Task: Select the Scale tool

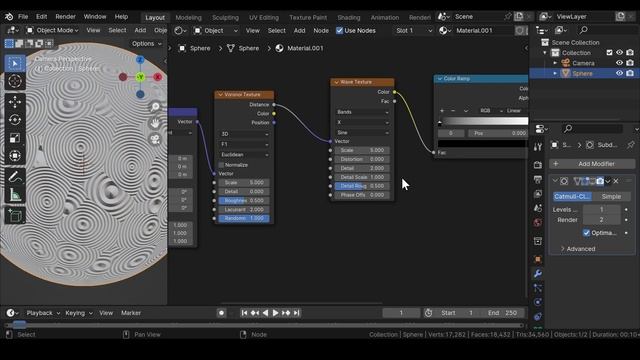Action: [15, 138]
